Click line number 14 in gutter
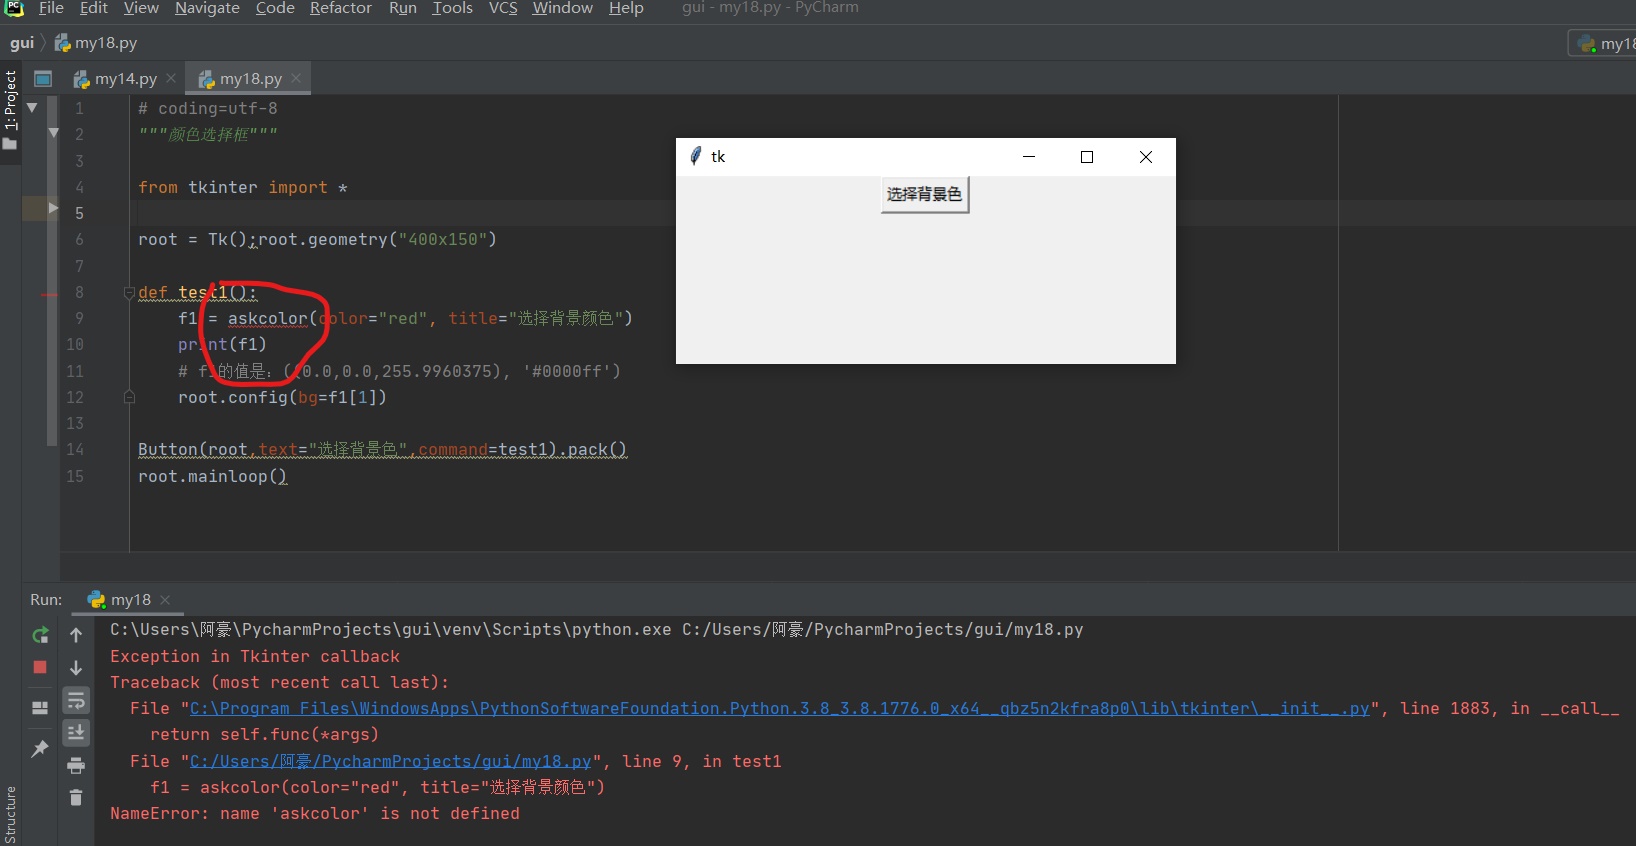1636x846 pixels. (75, 449)
